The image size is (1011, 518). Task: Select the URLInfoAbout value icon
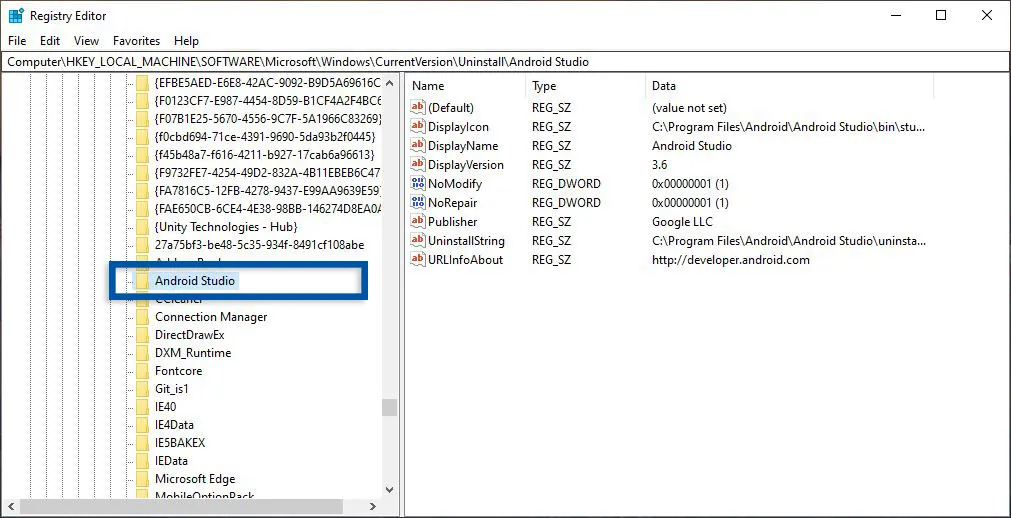418,259
